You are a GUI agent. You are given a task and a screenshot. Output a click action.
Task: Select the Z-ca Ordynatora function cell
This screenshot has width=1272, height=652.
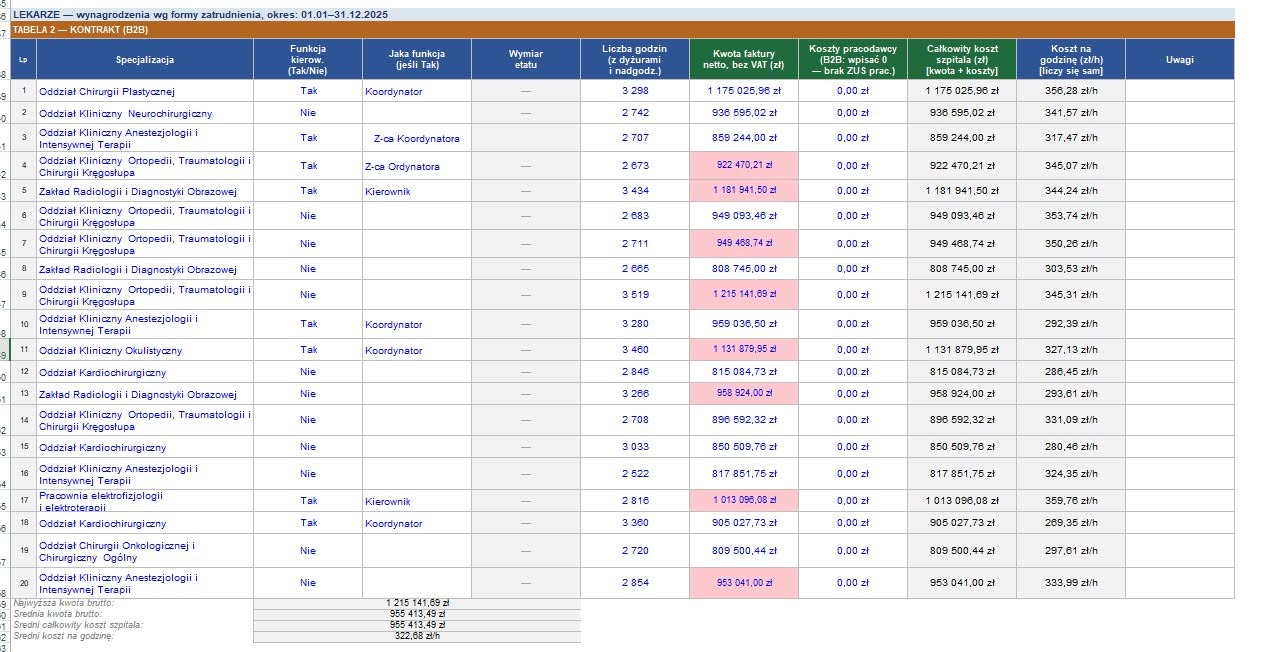(417, 166)
